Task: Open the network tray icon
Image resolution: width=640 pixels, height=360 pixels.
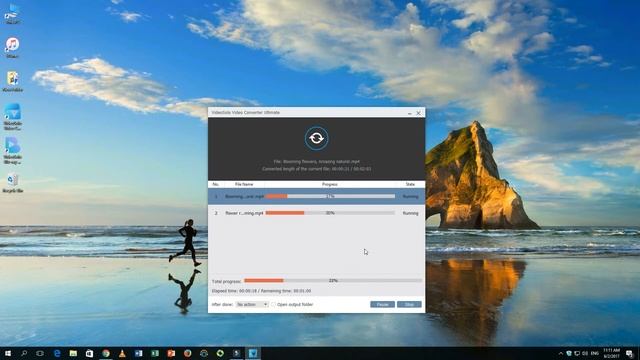Action: pos(577,353)
